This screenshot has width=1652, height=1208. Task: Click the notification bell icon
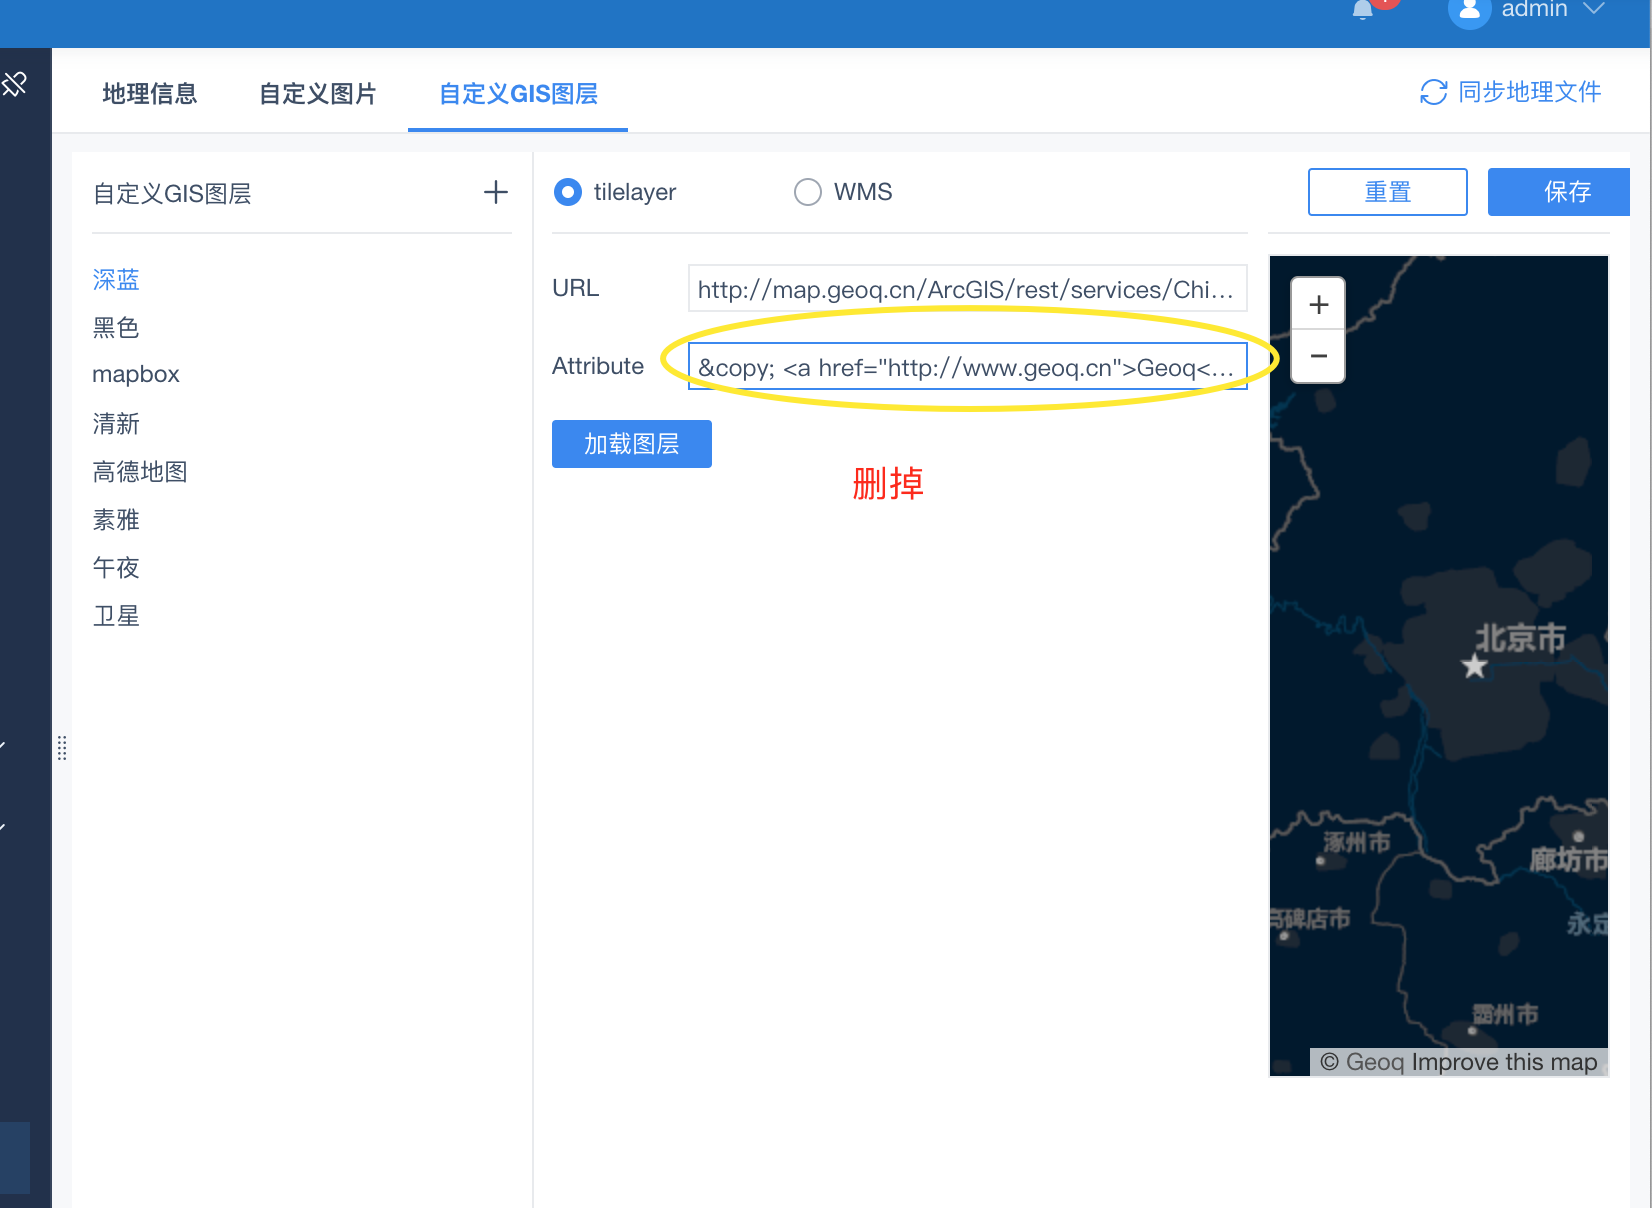(x=1362, y=10)
